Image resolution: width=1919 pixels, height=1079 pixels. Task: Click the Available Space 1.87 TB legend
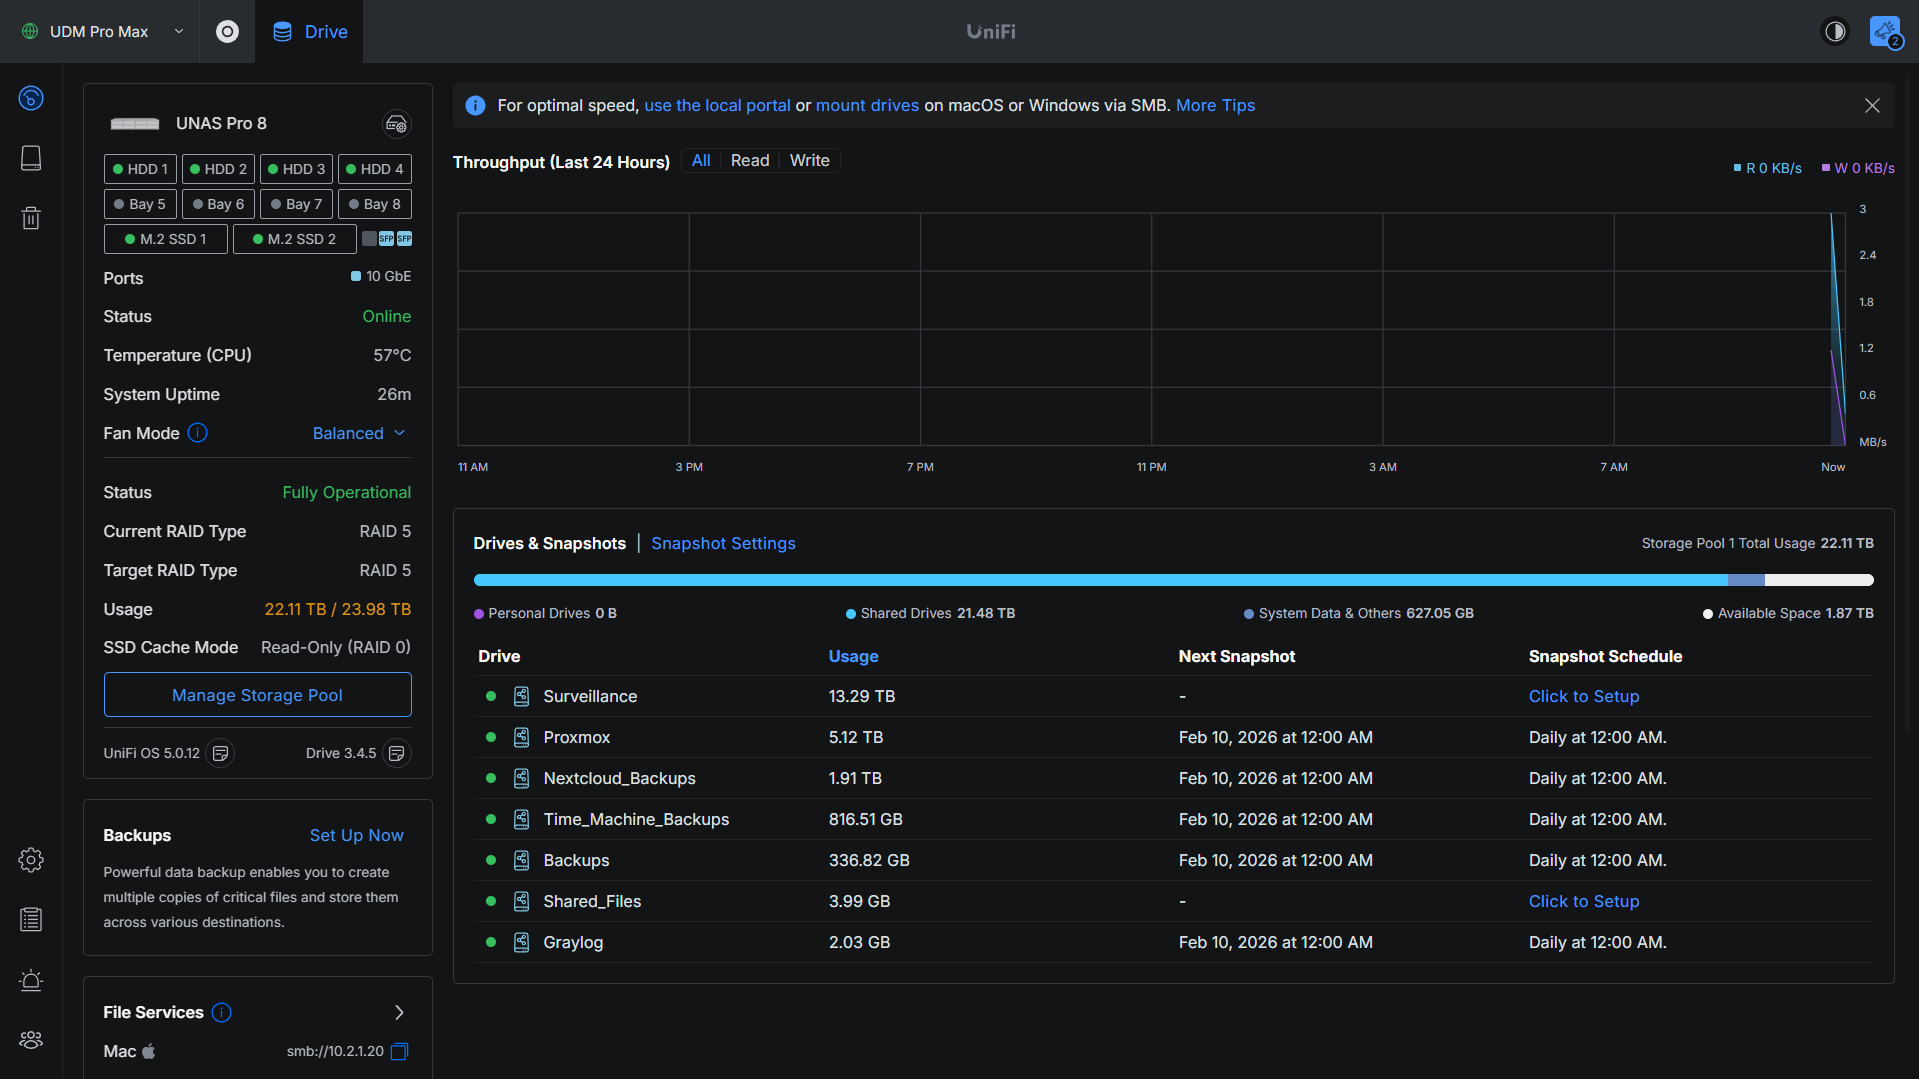coord(1788,614)
